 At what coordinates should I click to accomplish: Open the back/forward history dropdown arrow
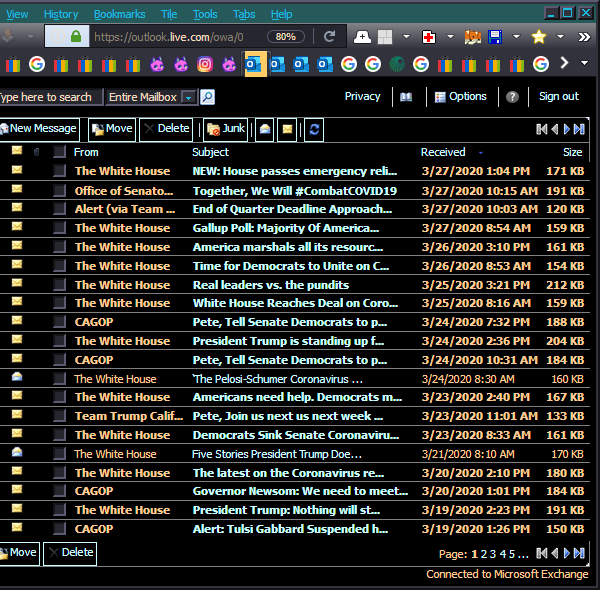point(30,37)
